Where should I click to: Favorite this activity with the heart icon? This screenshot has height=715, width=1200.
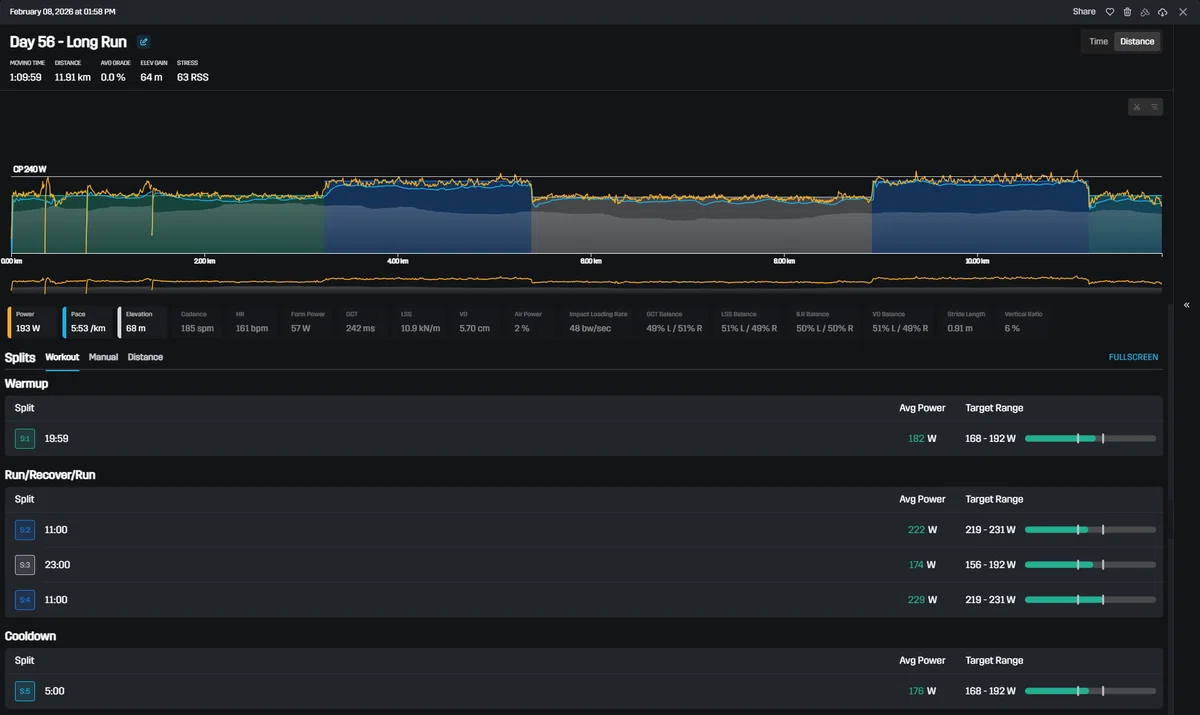(1109, 12)
